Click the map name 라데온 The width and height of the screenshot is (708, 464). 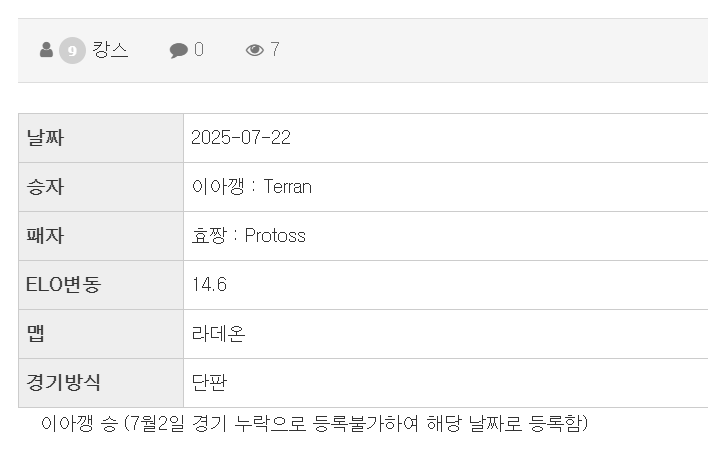(218, 334)
